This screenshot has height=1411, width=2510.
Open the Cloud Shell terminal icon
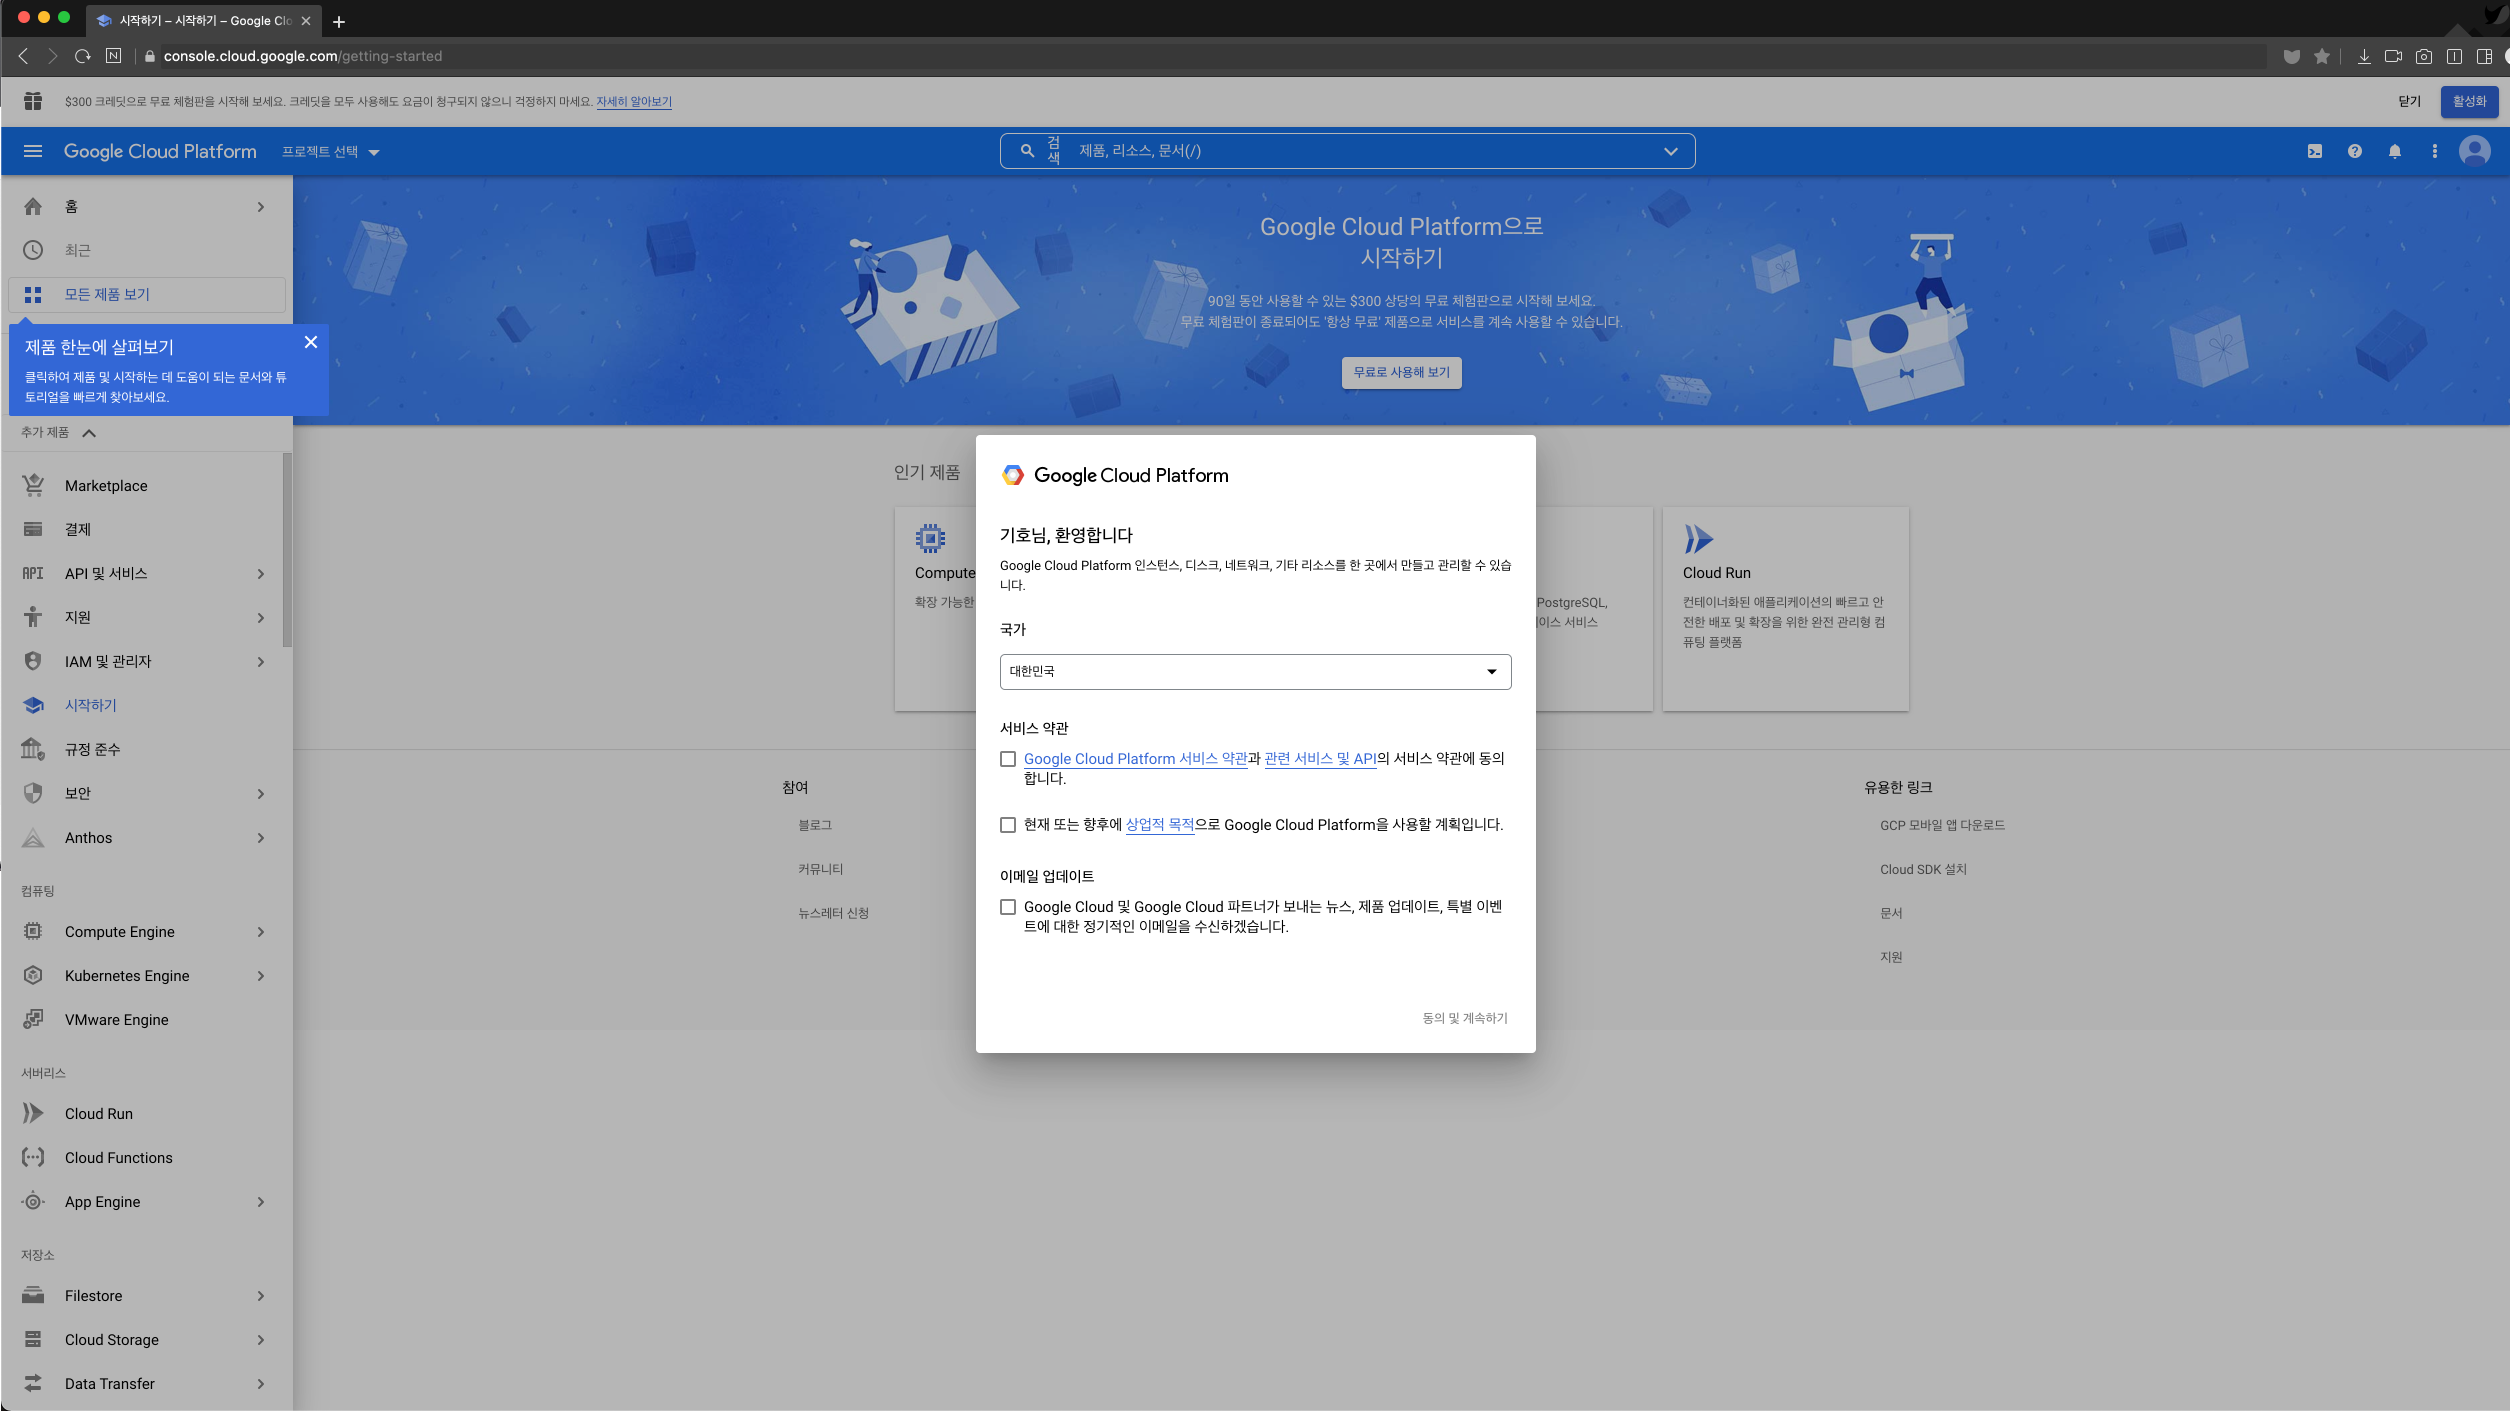[2314, 151]
